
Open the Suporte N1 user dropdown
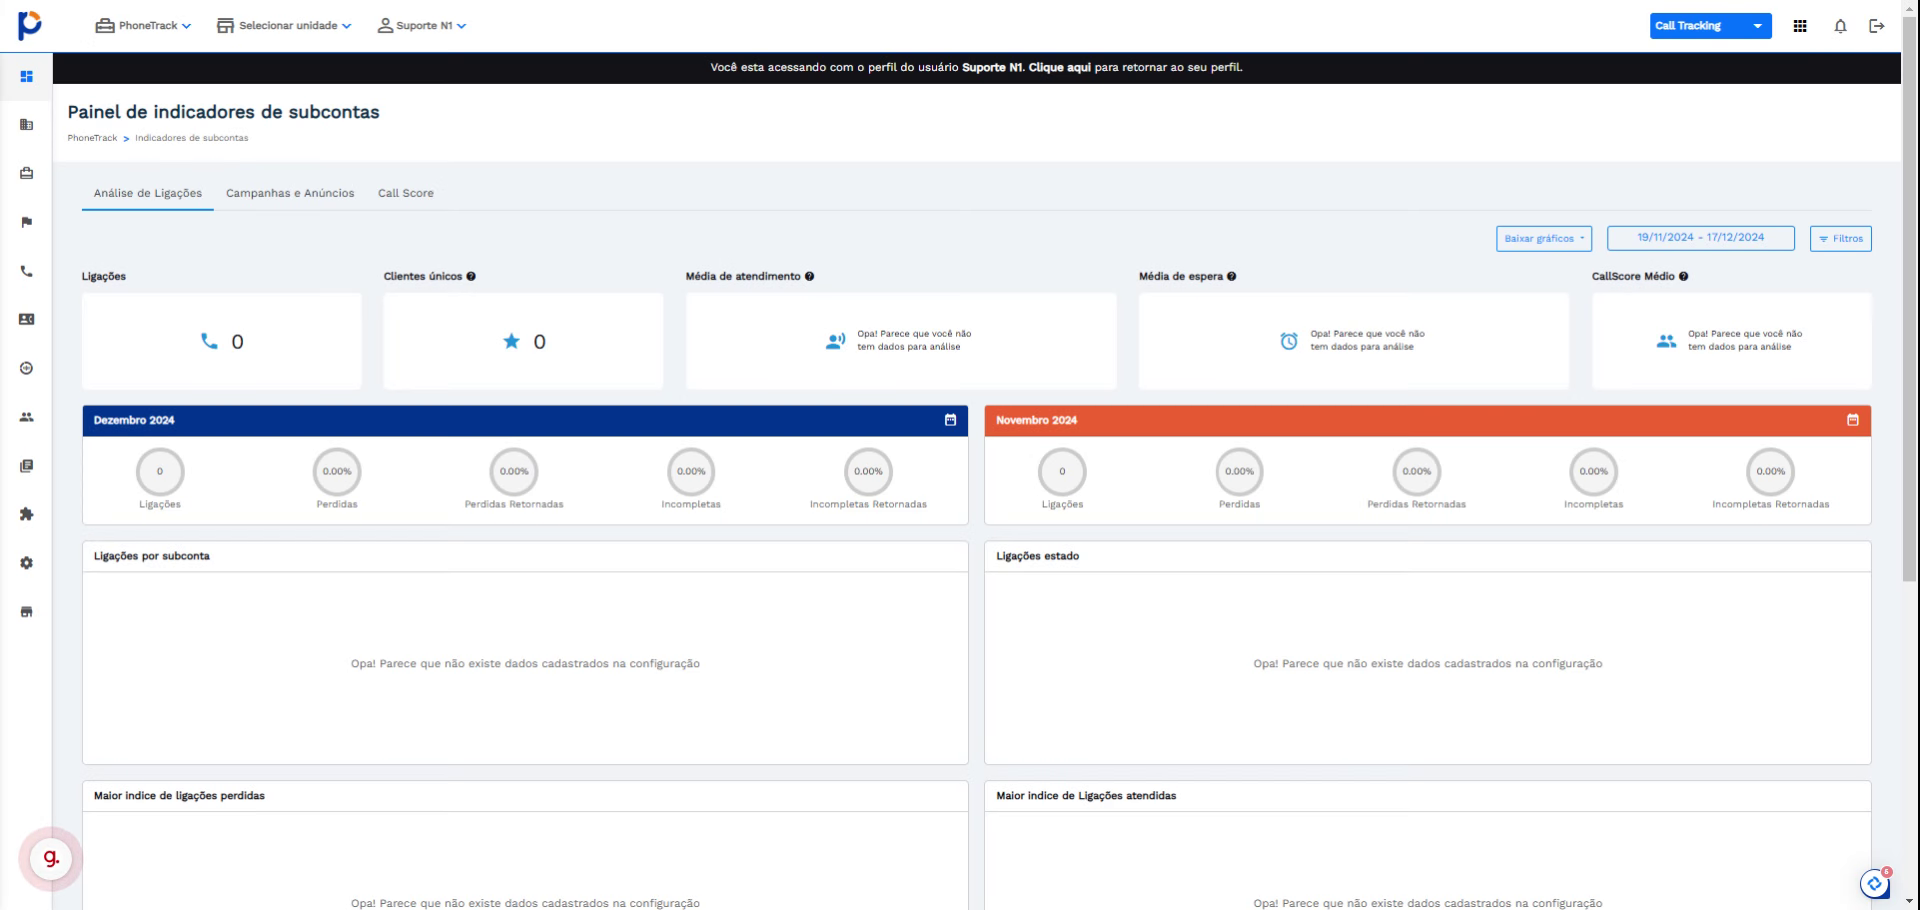(422, 26)
